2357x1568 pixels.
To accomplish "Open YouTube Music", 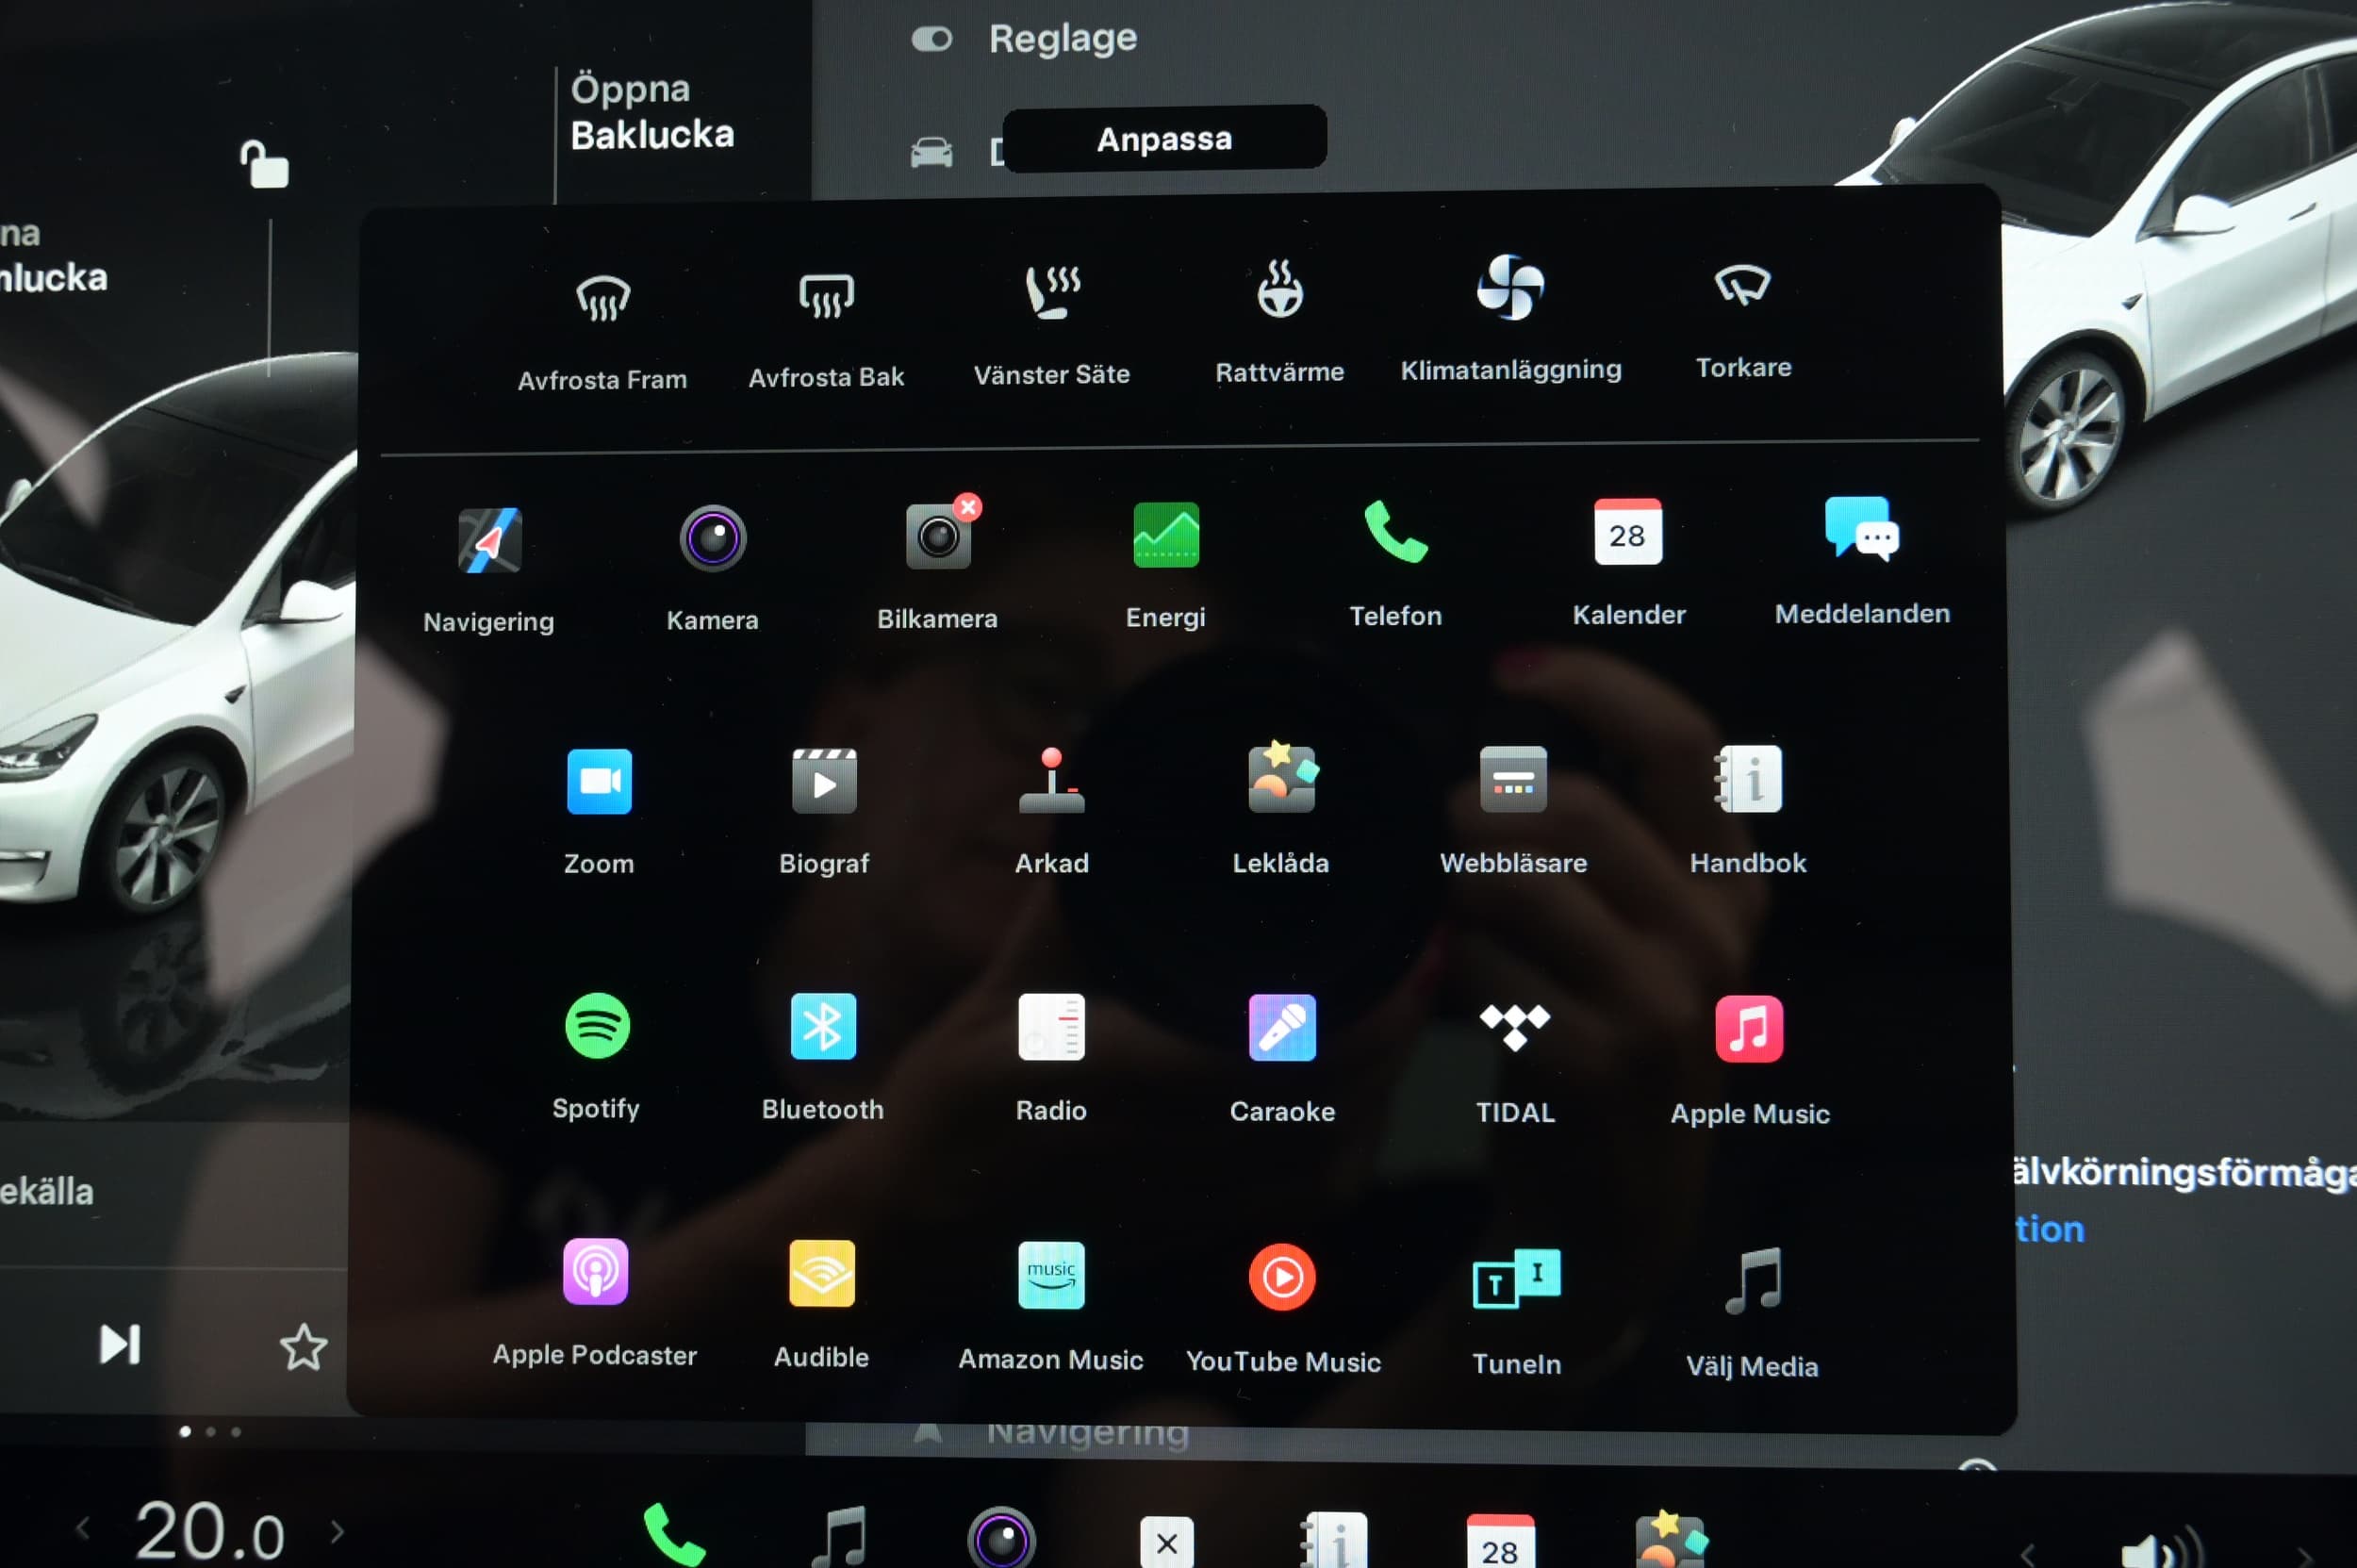I will pos(1283,1310).
